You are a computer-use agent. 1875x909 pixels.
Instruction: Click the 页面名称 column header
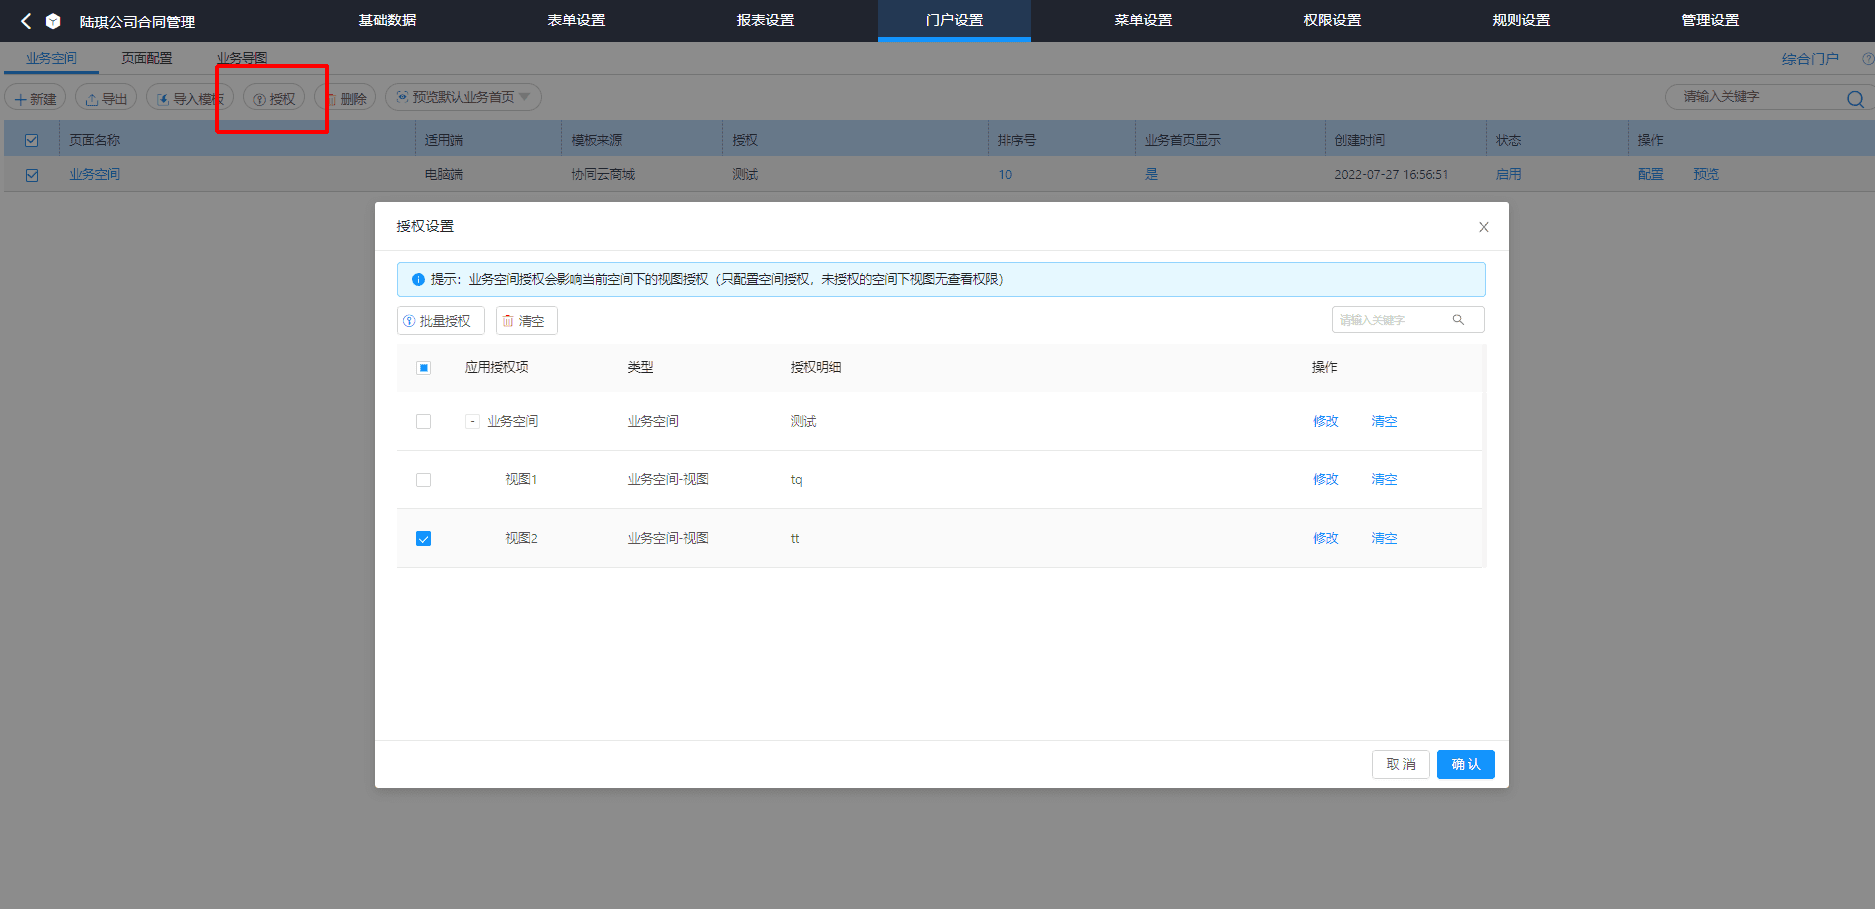pyautogui.click(x=95, y=140)
